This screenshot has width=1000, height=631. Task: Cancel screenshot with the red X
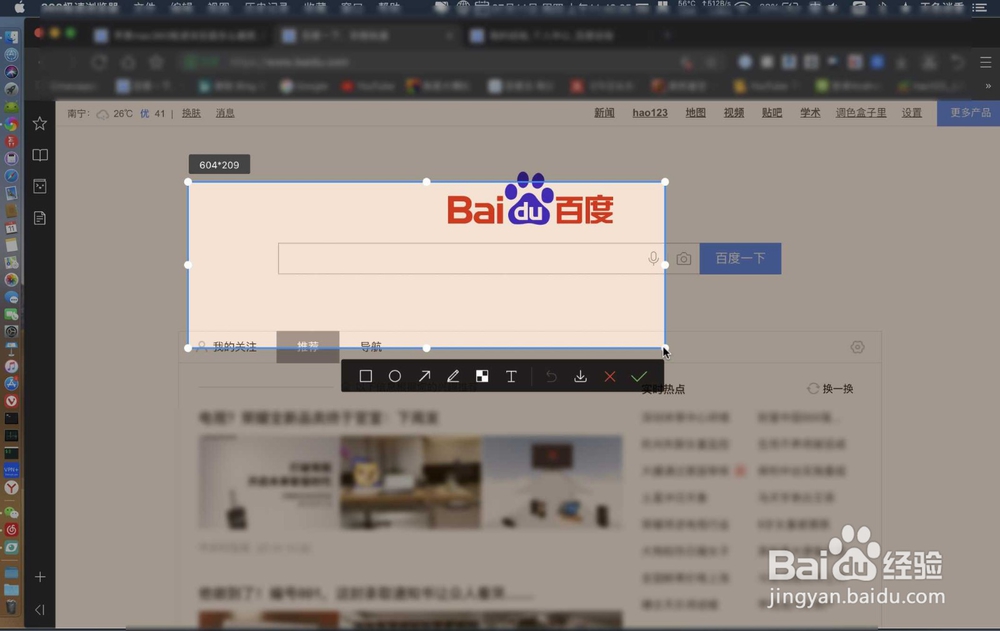[x=610, y=377]
